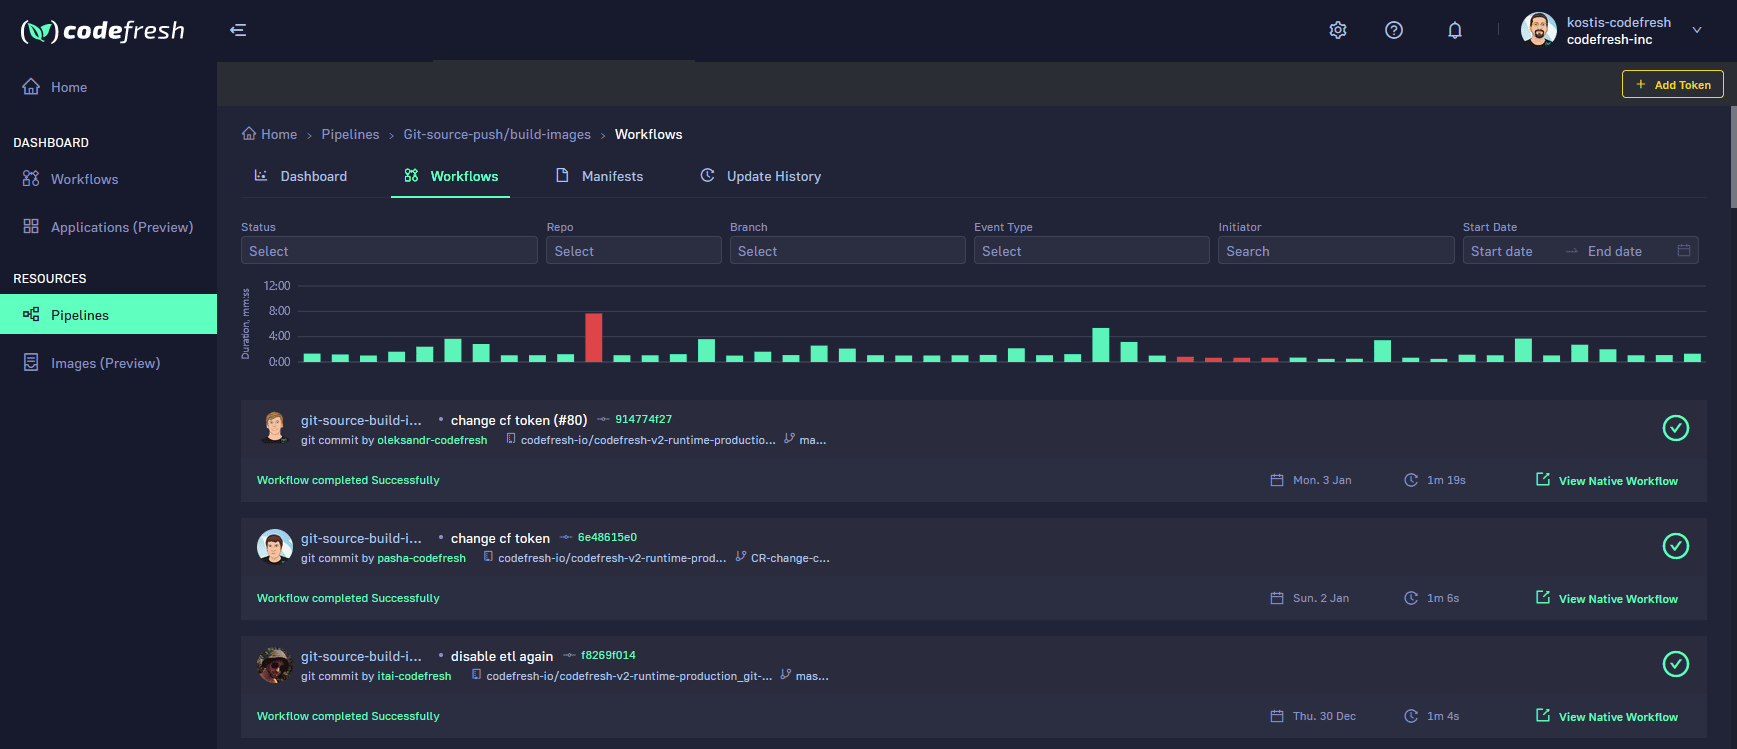This screenshot has height=749, width=1737.
Task: Expand the Event Type select box
Action: (x=1091, y=251)
